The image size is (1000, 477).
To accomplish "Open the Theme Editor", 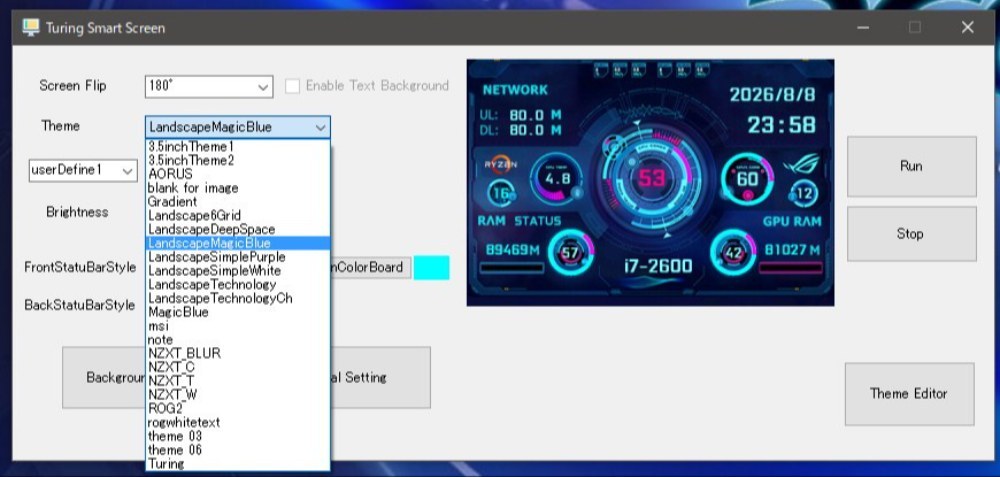I will (909, 394).
